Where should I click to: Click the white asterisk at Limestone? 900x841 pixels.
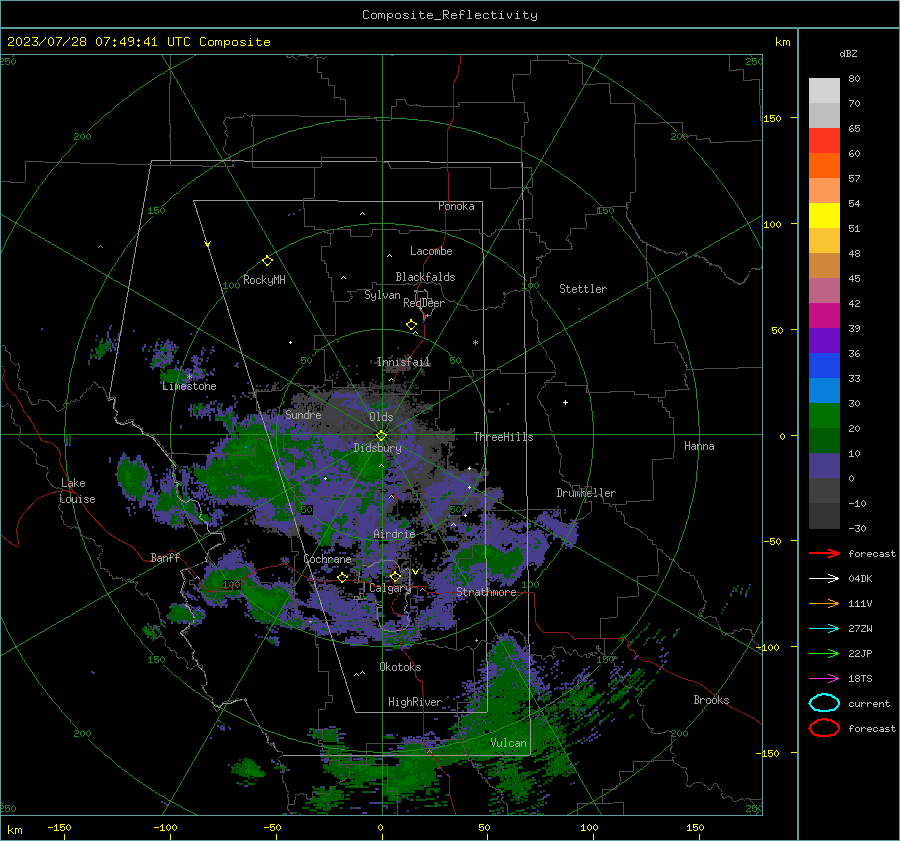[x=189, y=377]
